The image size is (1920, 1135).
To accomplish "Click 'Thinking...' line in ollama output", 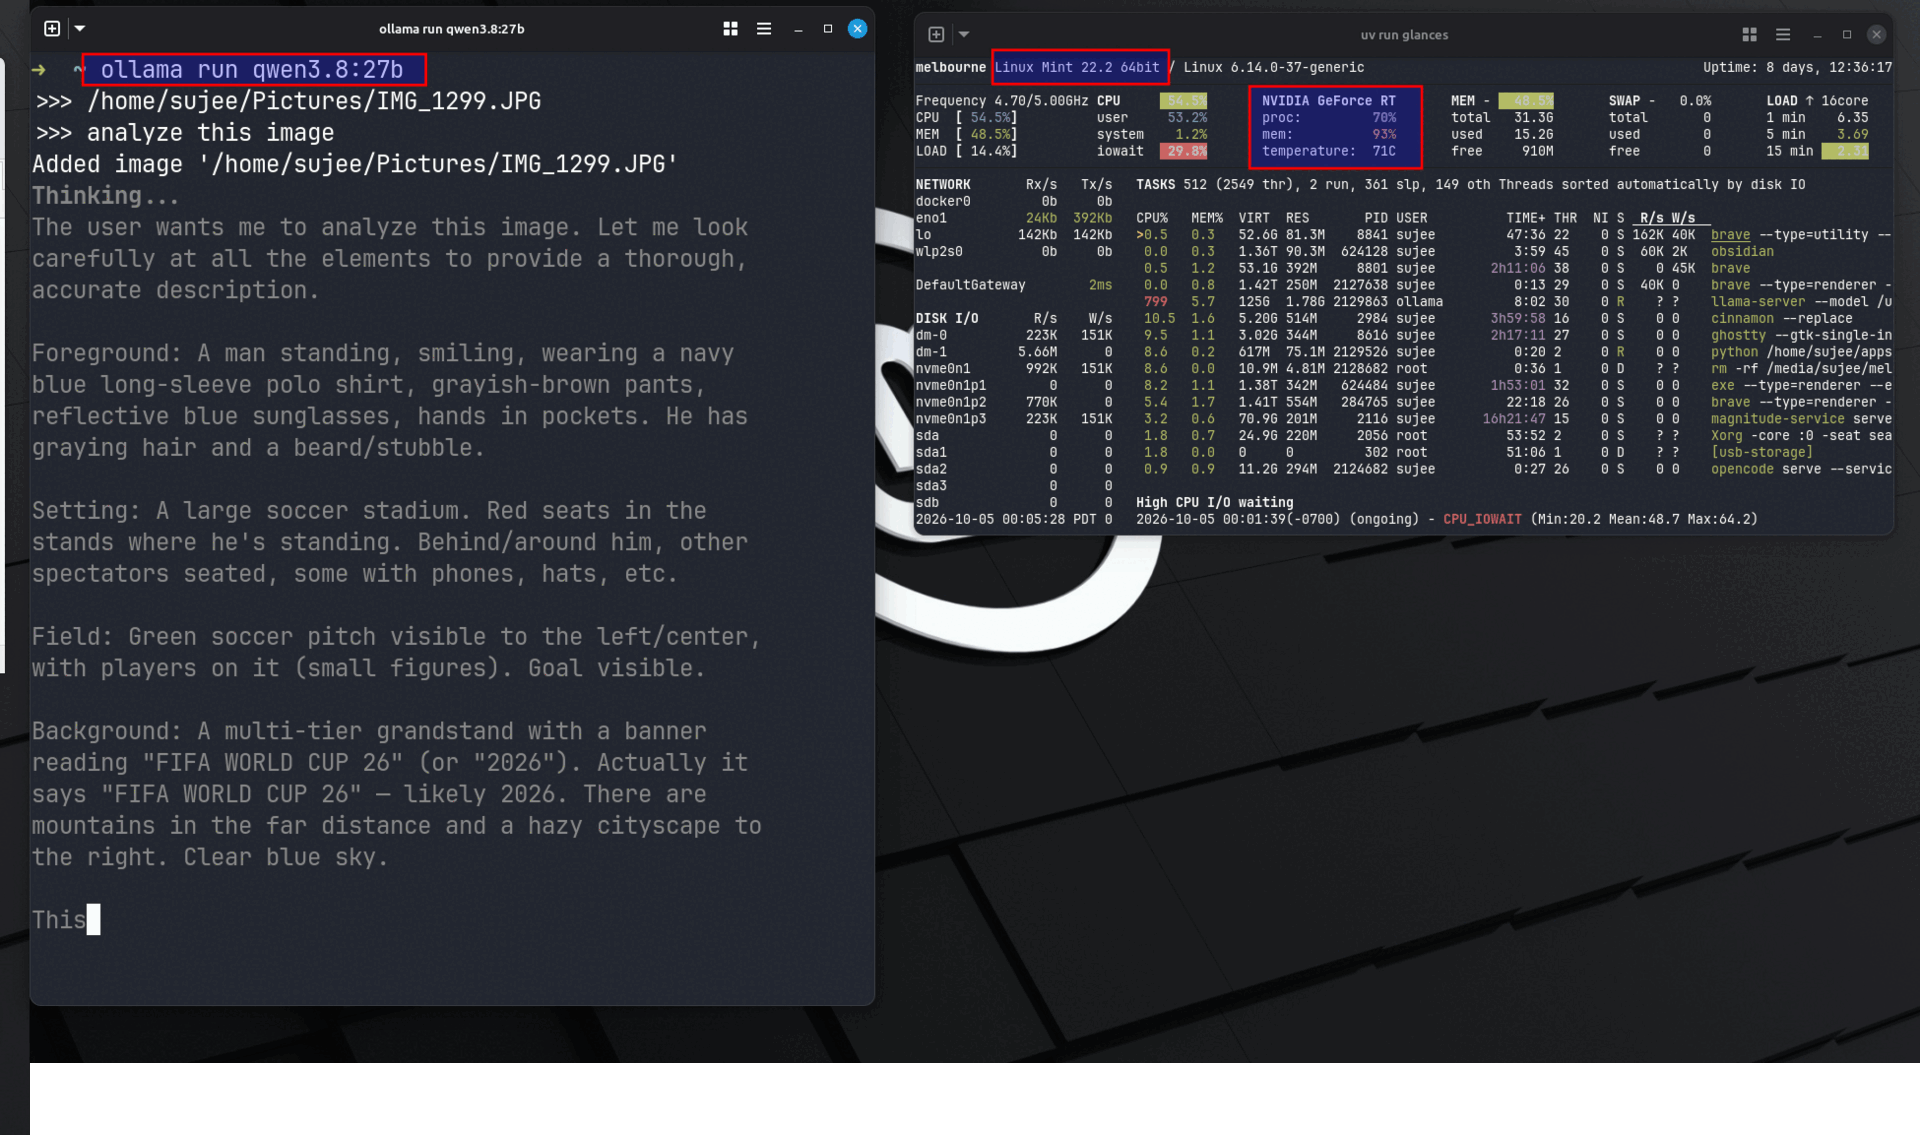I will pyautogui.click(x=106, y=196).
